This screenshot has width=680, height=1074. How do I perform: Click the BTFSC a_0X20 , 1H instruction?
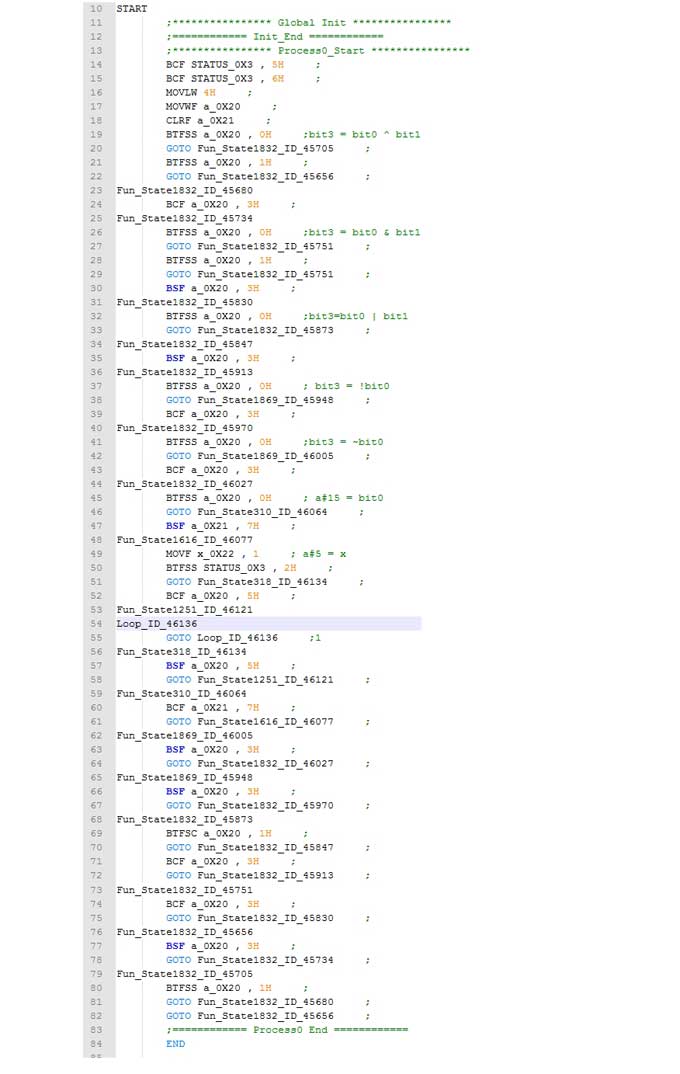coord(218,834)
